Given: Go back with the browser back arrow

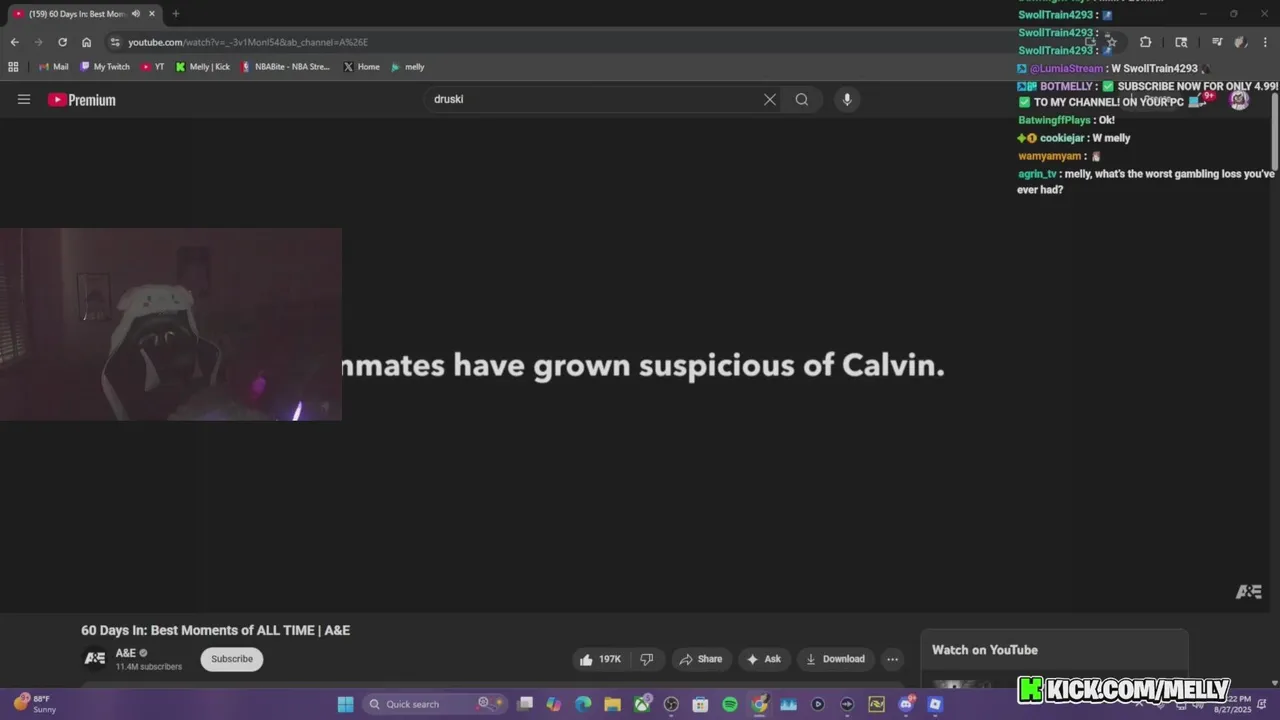Looking at the screenshot, I should click(x=14, y=42).
